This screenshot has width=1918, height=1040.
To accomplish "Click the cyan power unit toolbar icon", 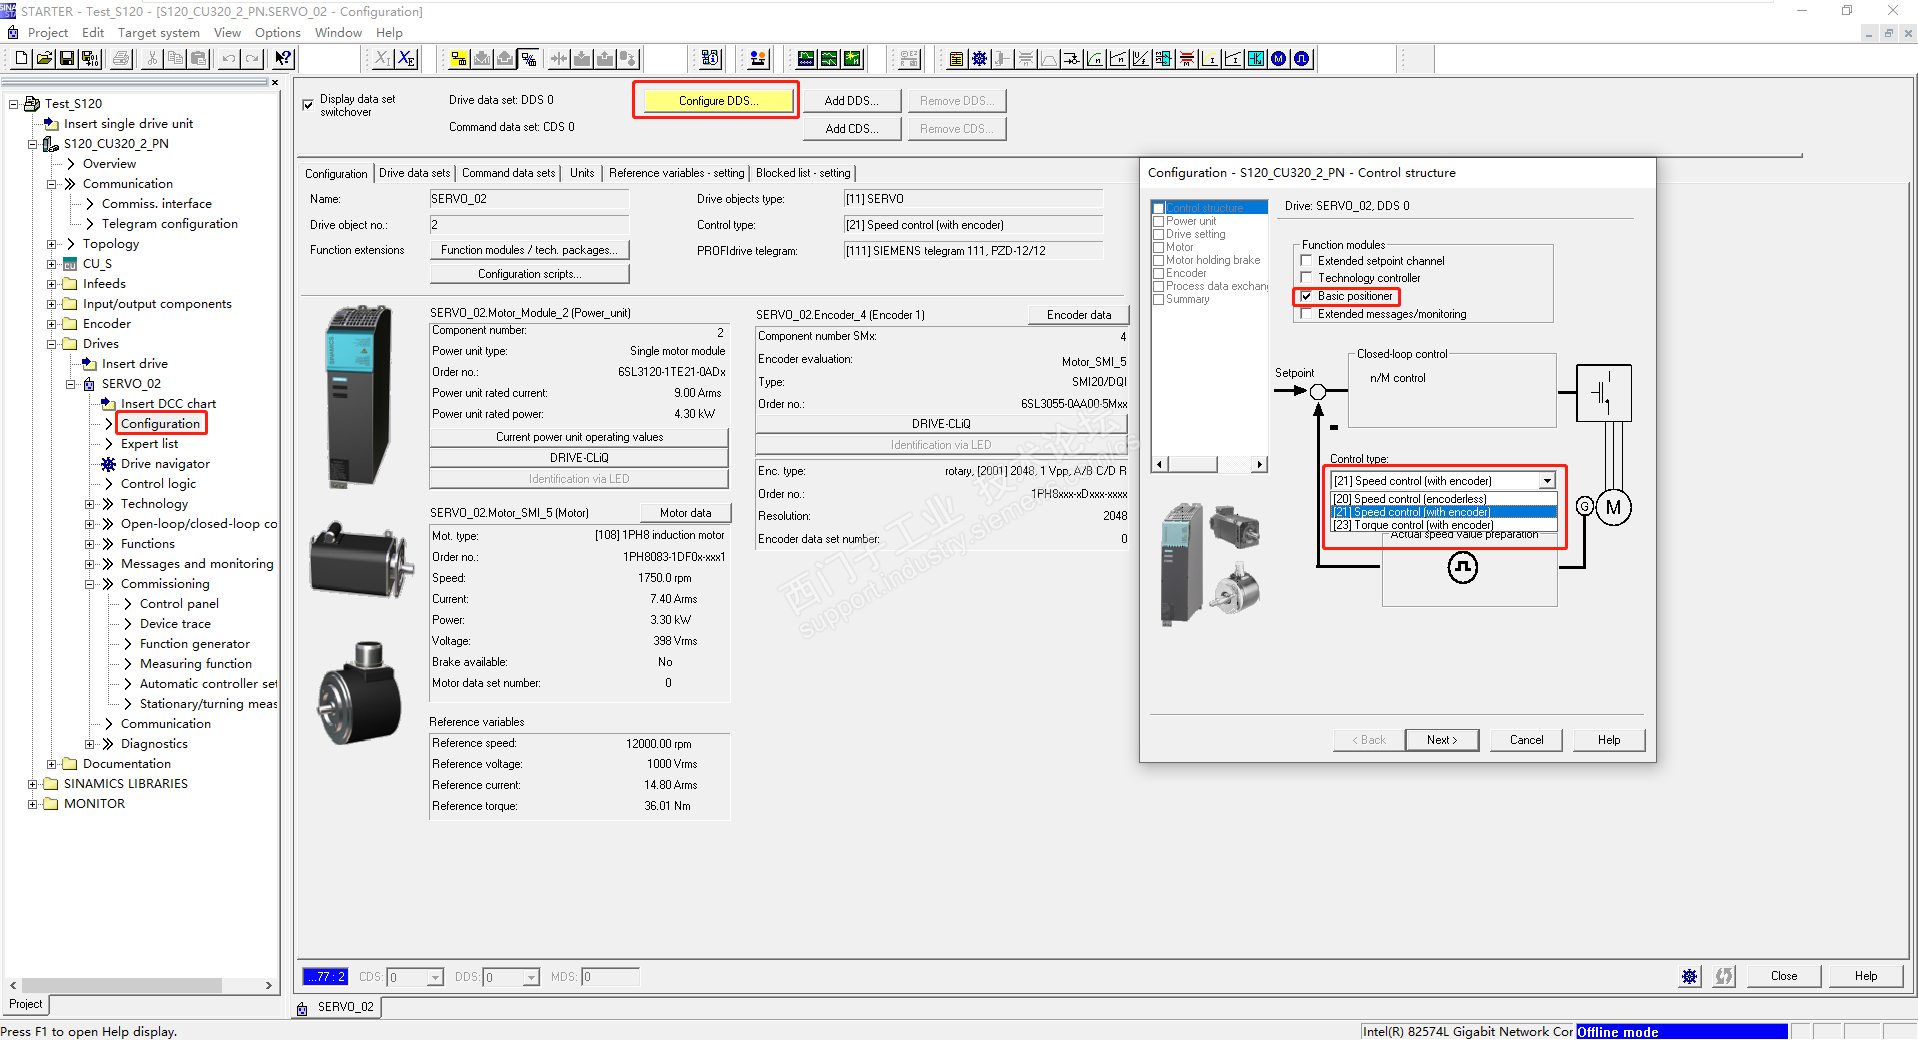I will 1256,59.
